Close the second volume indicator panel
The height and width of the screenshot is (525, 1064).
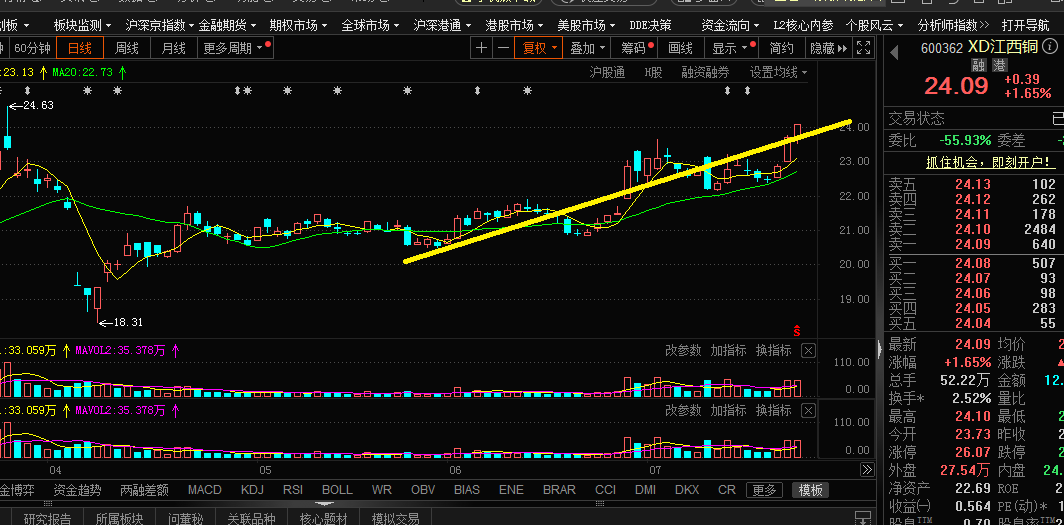click(x=808, y=410)
